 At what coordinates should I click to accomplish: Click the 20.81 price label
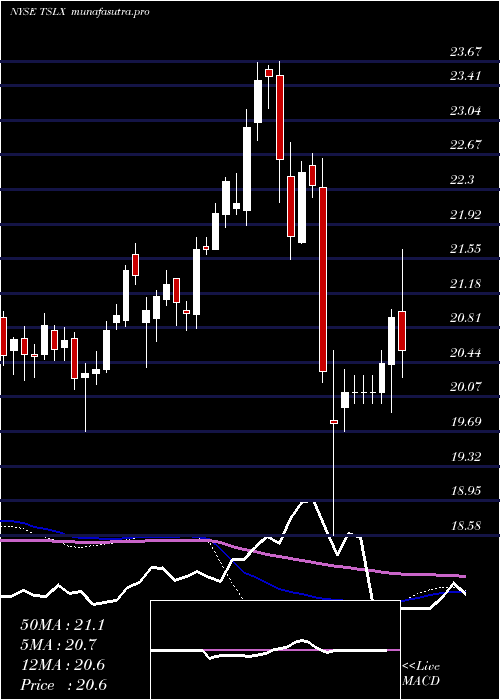click(466, 318)
